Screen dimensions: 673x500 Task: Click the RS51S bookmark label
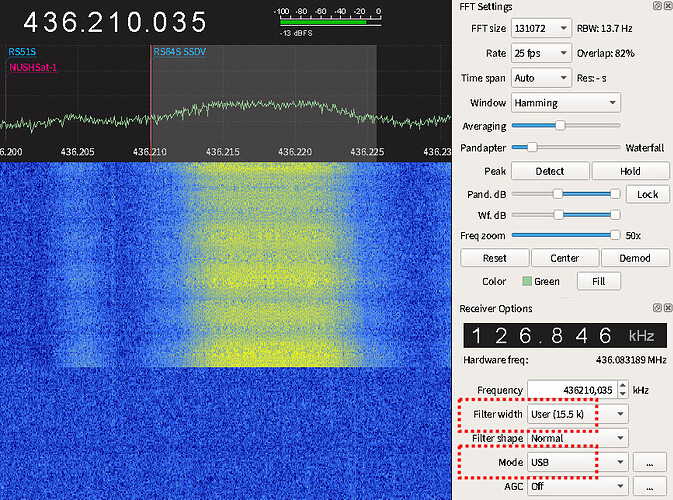(x=22, y=52)
